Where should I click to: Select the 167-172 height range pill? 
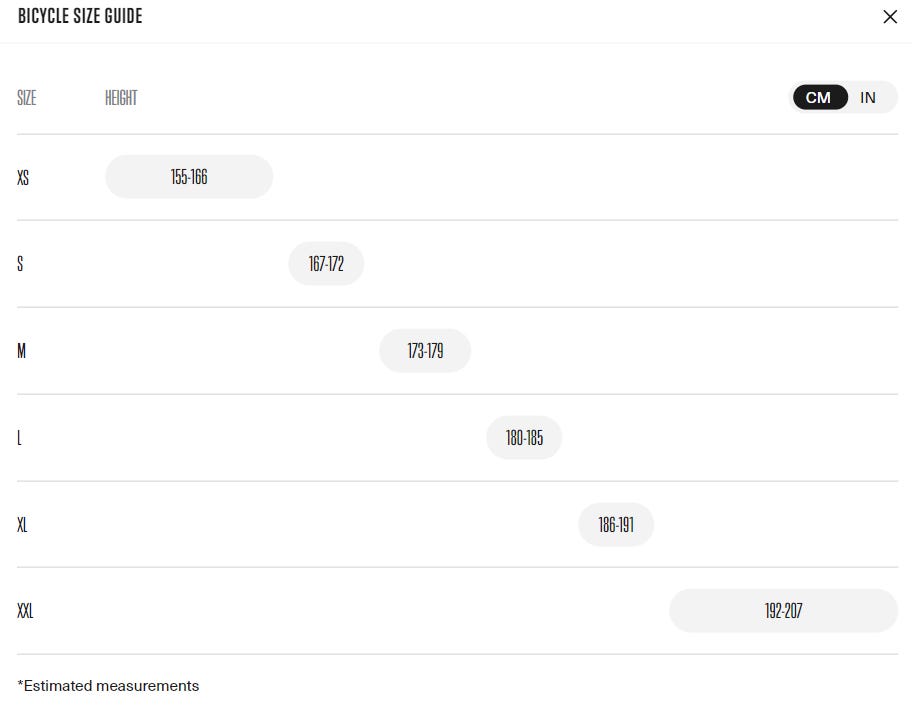[x=326, y=264]
